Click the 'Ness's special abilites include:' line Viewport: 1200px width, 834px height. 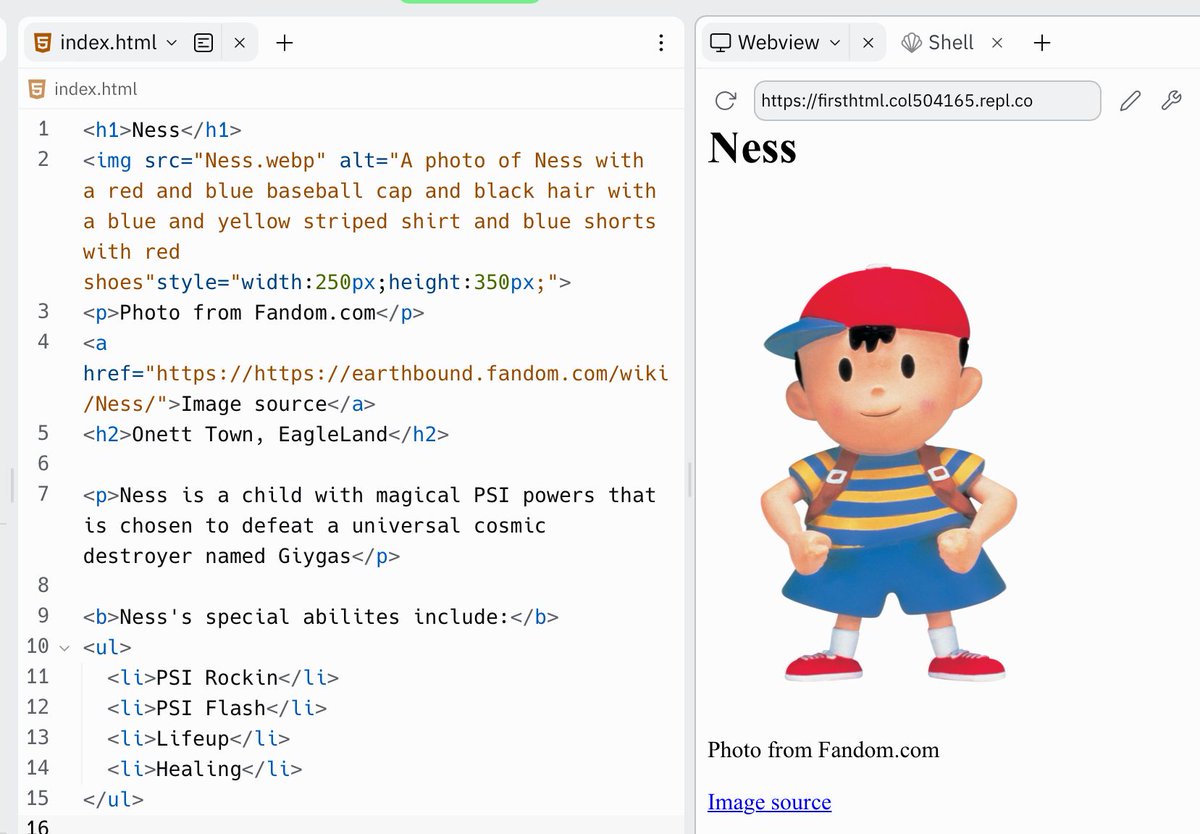point(321,617)
